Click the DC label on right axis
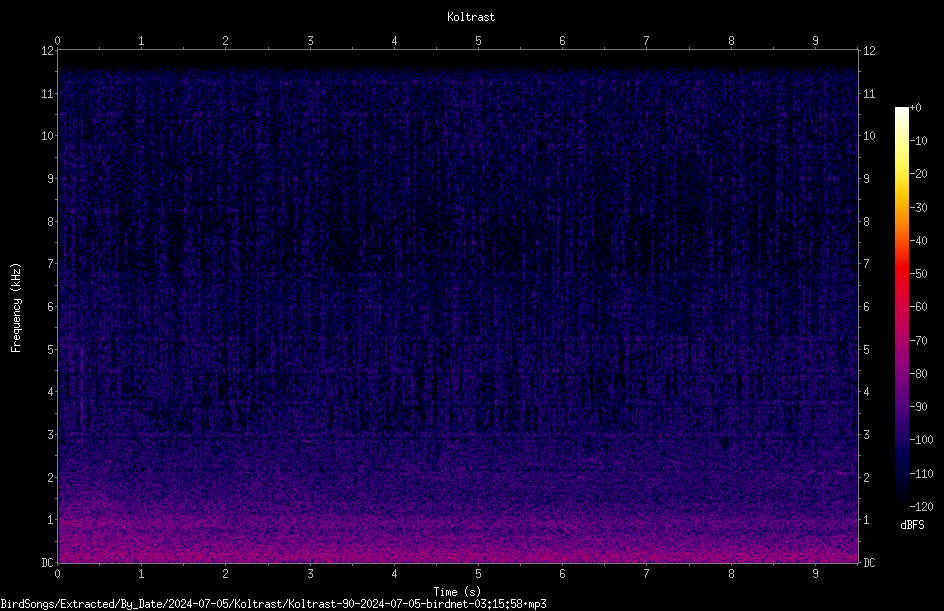Viewport: 944px width, 611px height. point(869,562)
